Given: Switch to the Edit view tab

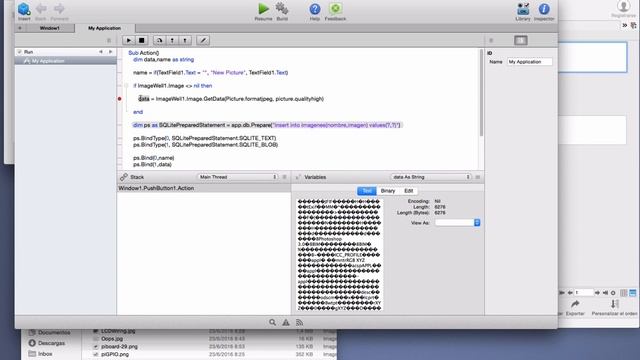Looking at the screenshot, I should [409, 191].
